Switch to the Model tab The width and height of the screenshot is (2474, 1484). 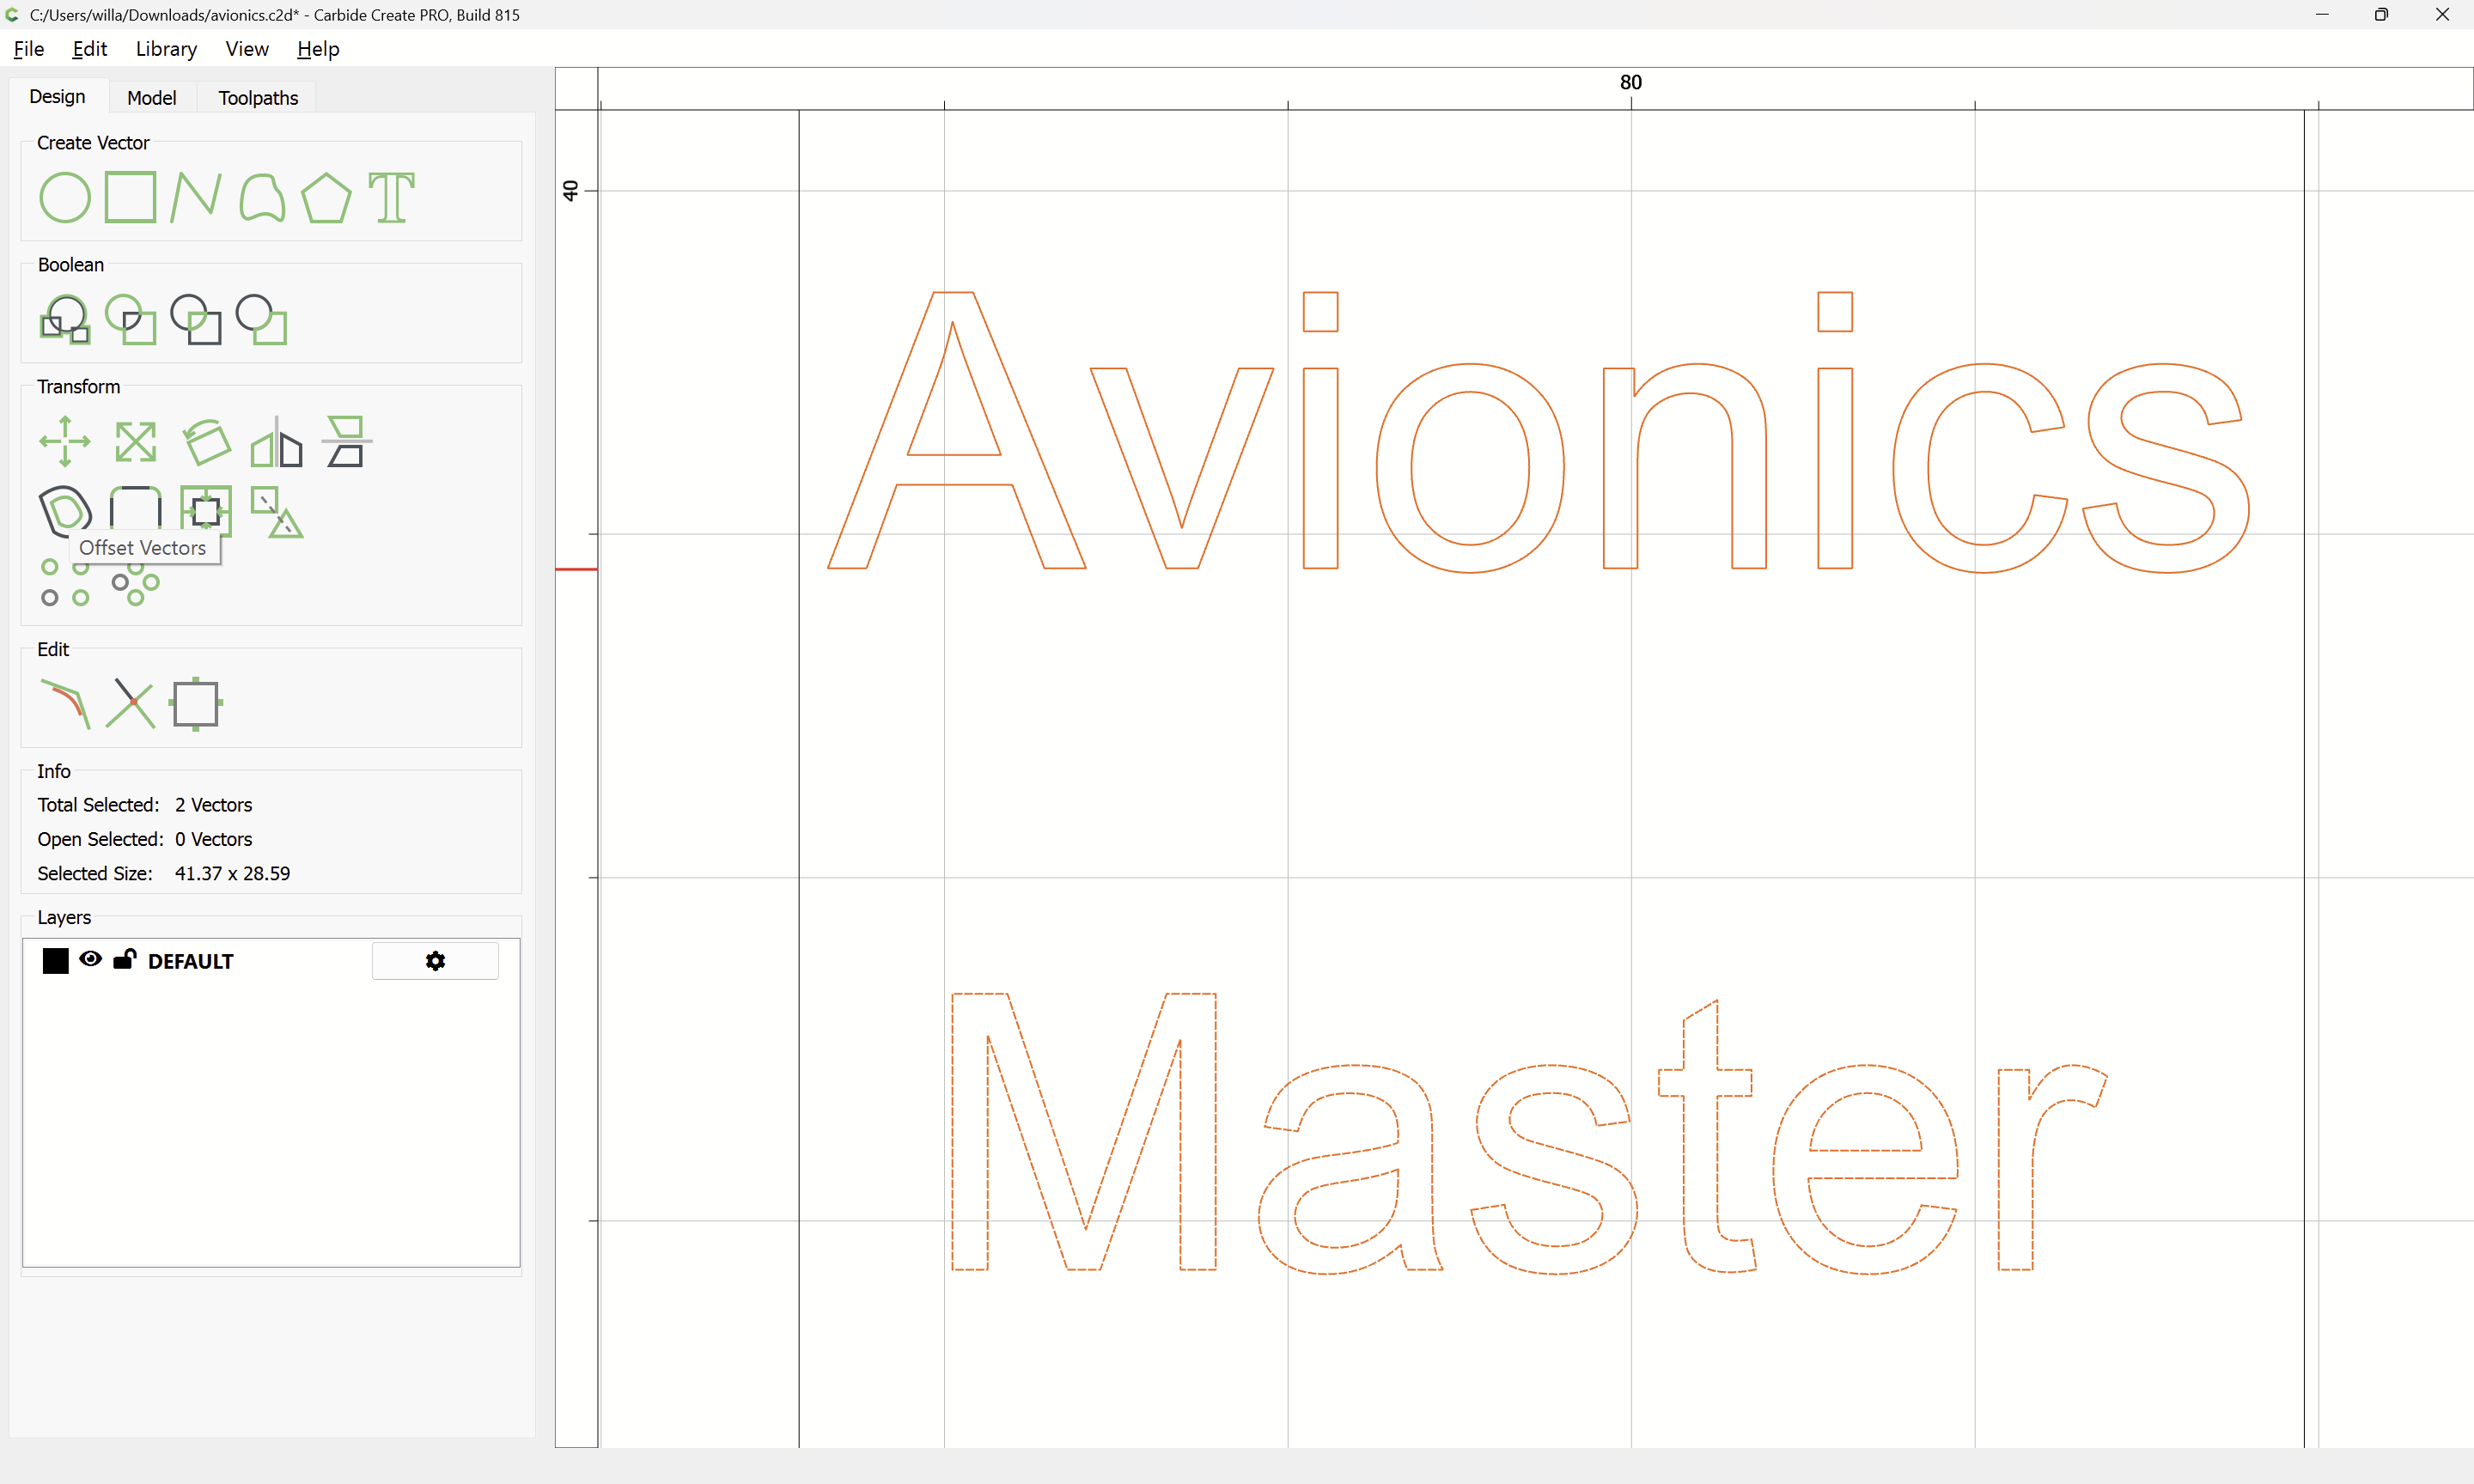(152, 97)
